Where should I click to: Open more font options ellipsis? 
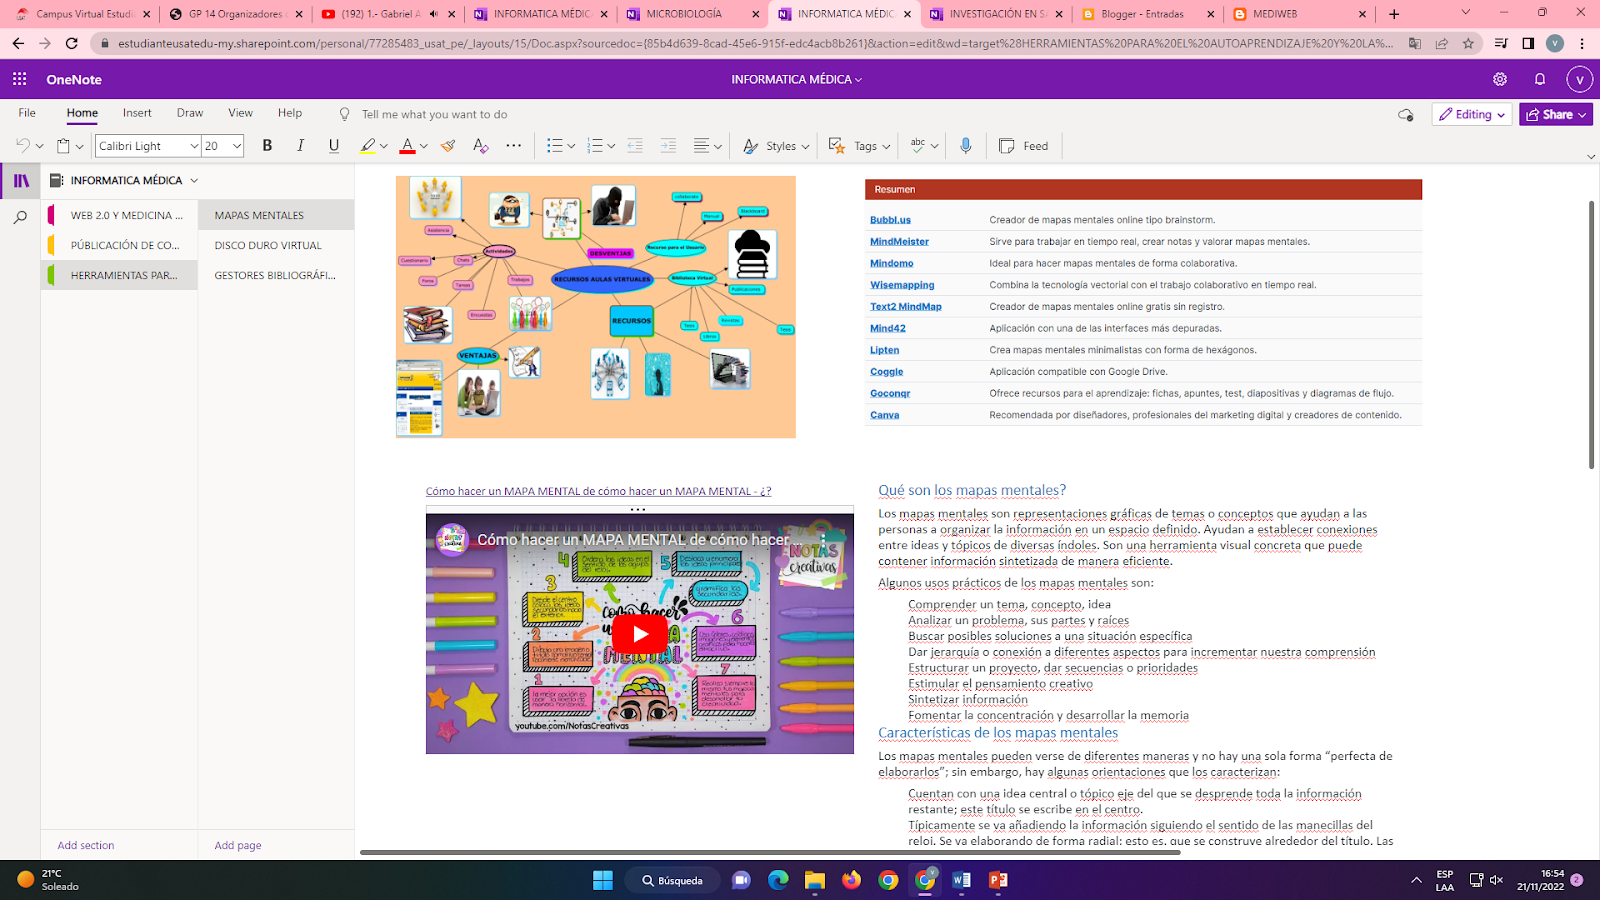click(x=514, y=146)
